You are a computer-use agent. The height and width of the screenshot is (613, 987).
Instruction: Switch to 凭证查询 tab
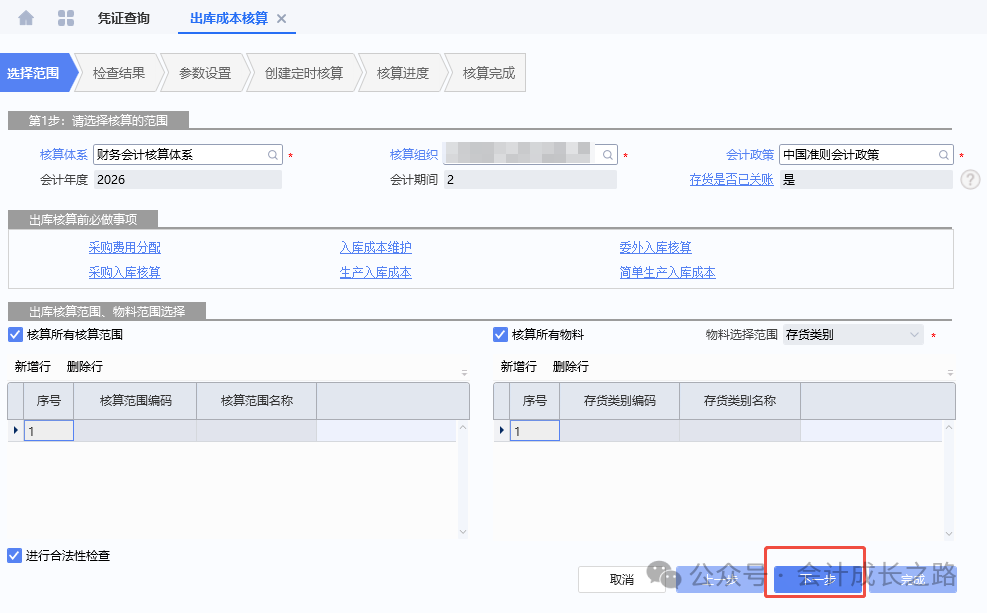point(124,18)
